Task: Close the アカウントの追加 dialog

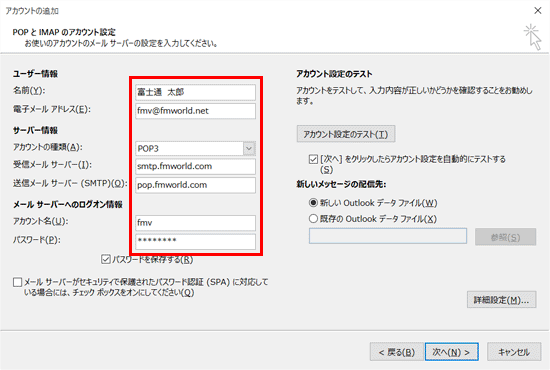Action: point(538,11)
